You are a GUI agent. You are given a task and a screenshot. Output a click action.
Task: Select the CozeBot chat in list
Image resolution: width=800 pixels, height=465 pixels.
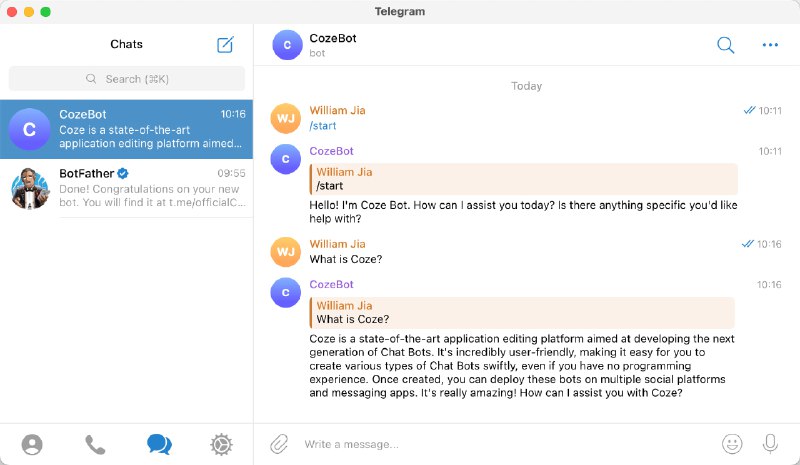pos(127,129)
